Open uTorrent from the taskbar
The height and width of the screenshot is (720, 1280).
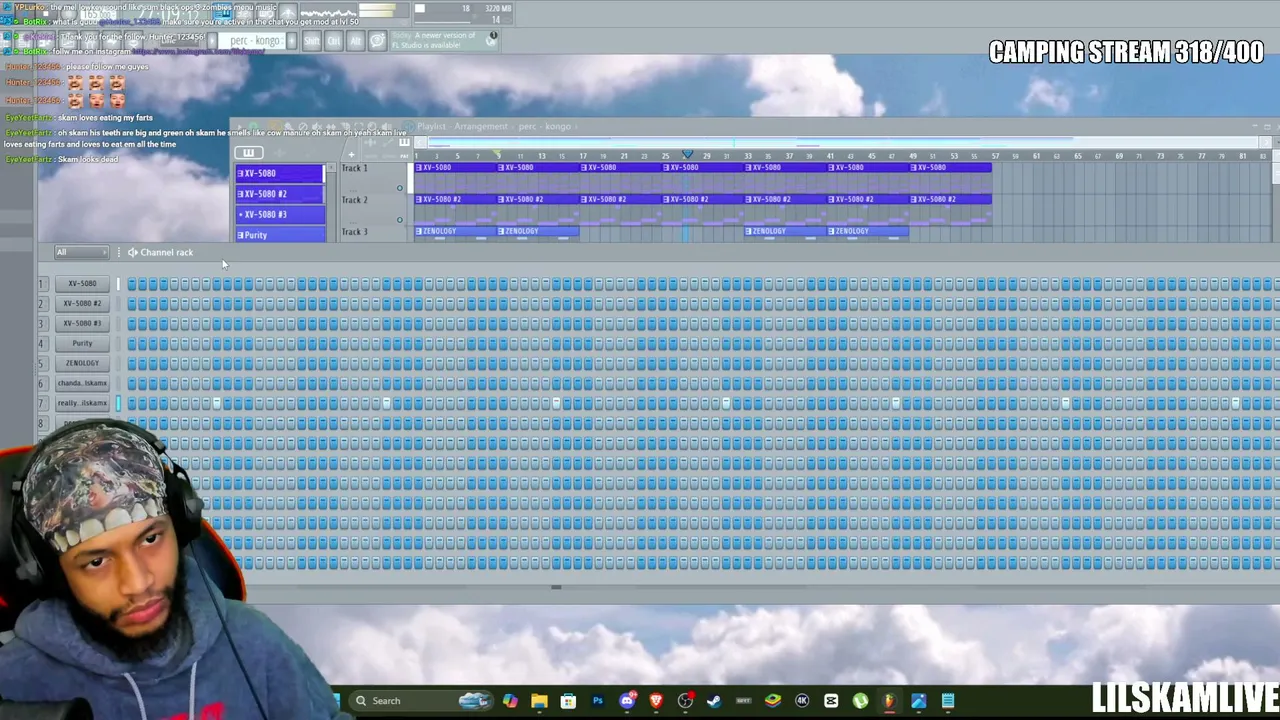pos(860,701)
